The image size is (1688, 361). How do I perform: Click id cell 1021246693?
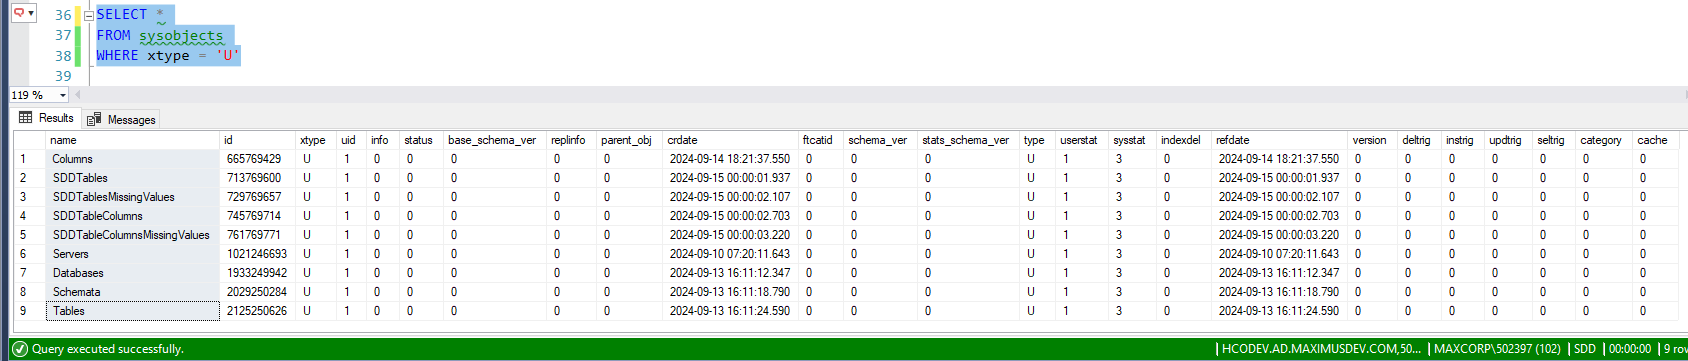[257, 254]
